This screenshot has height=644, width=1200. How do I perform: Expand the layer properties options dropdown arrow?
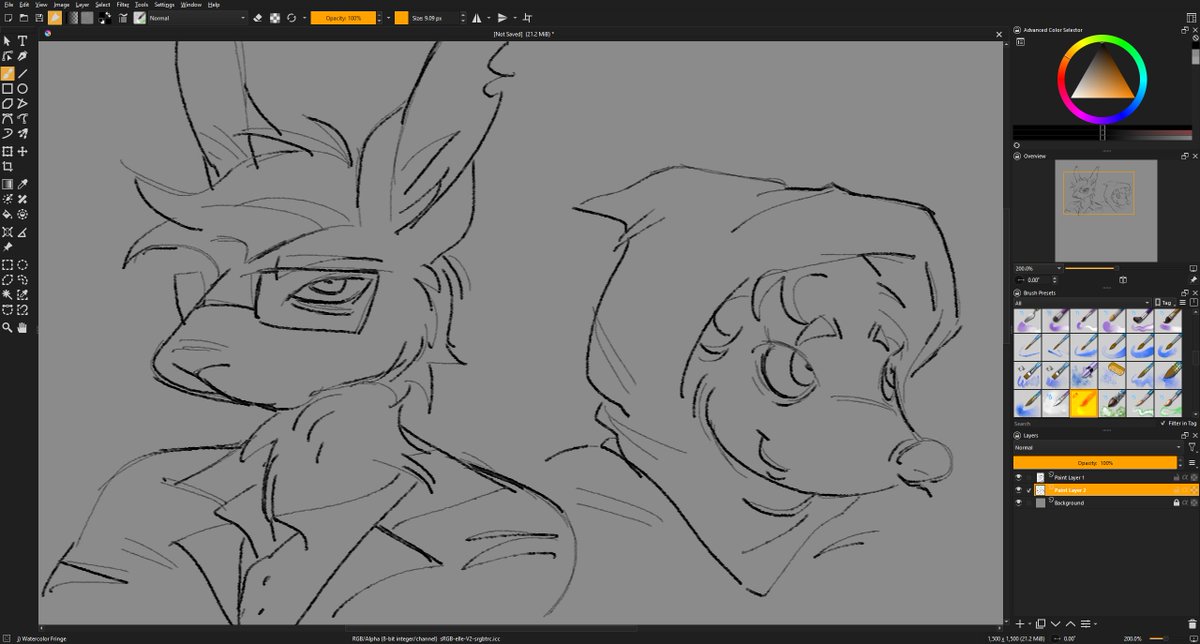[x=1095, y=624]
